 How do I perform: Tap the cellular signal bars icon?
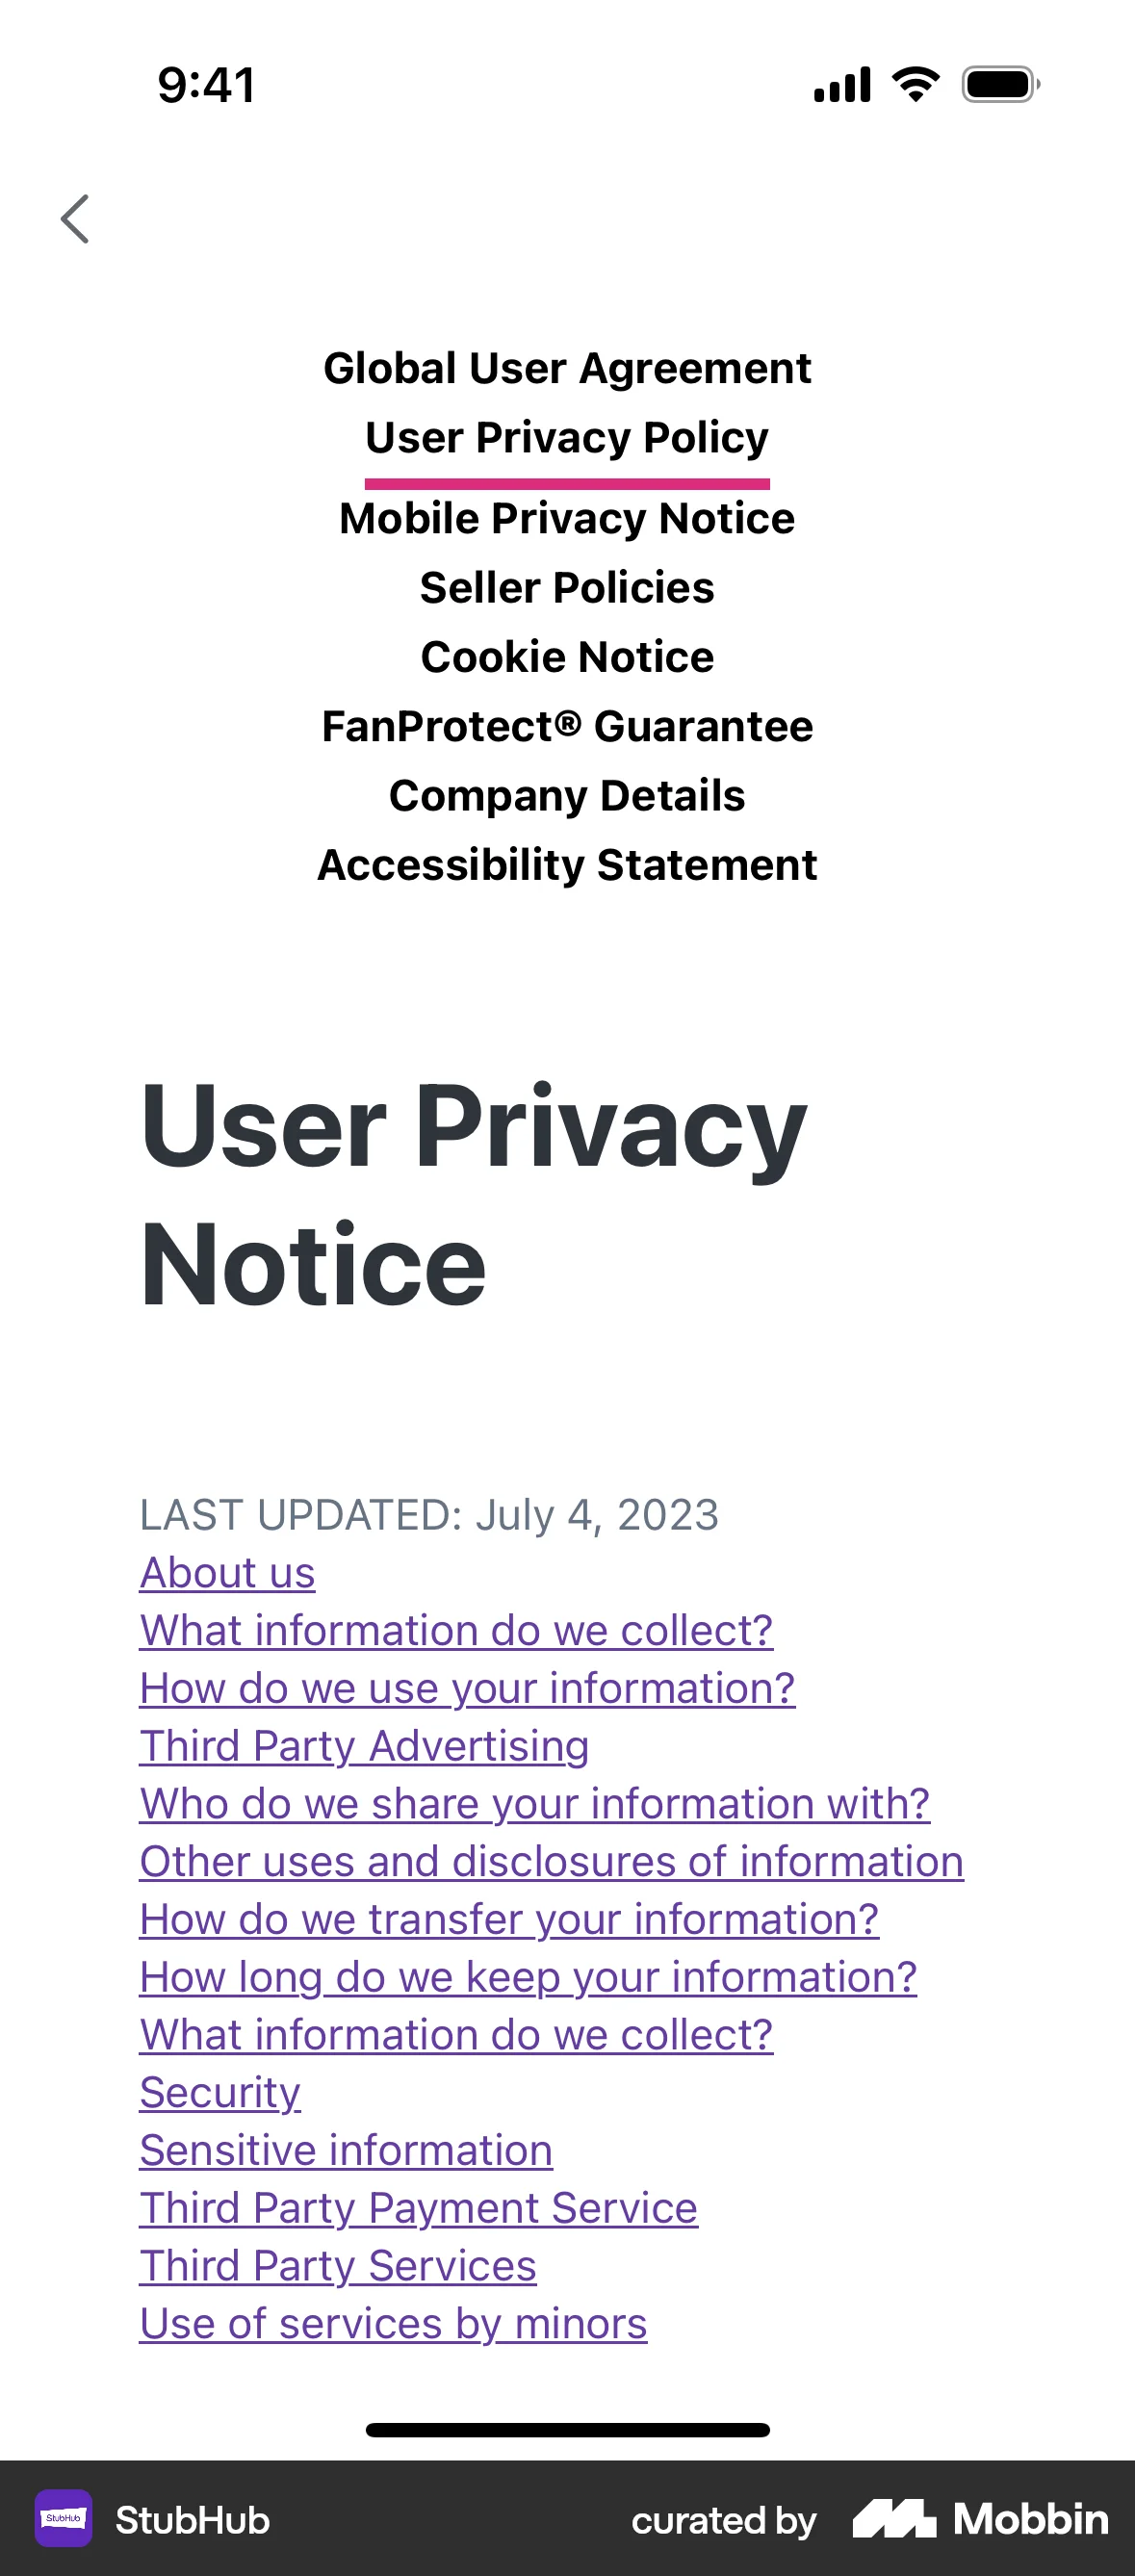pos(842,84)
